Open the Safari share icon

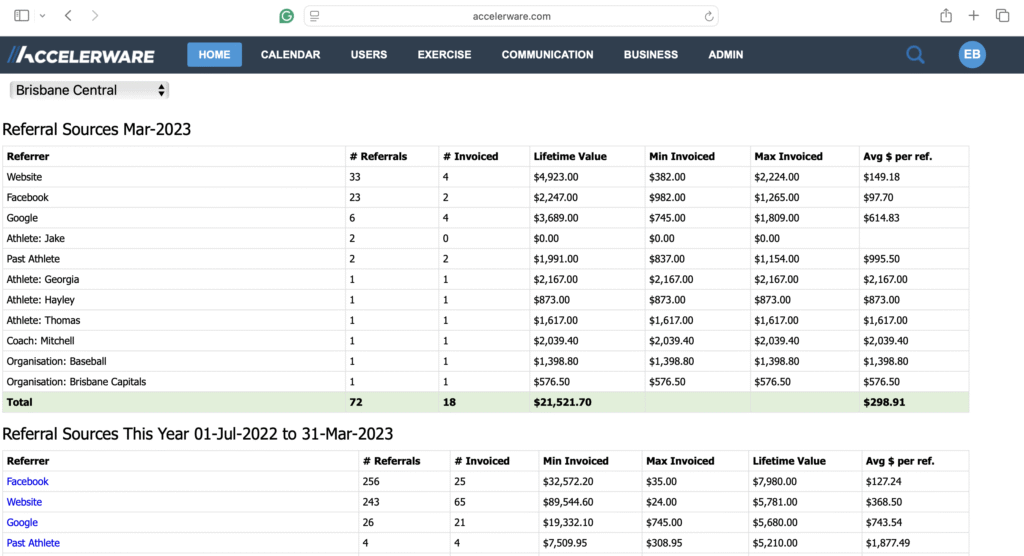[945, 16]
